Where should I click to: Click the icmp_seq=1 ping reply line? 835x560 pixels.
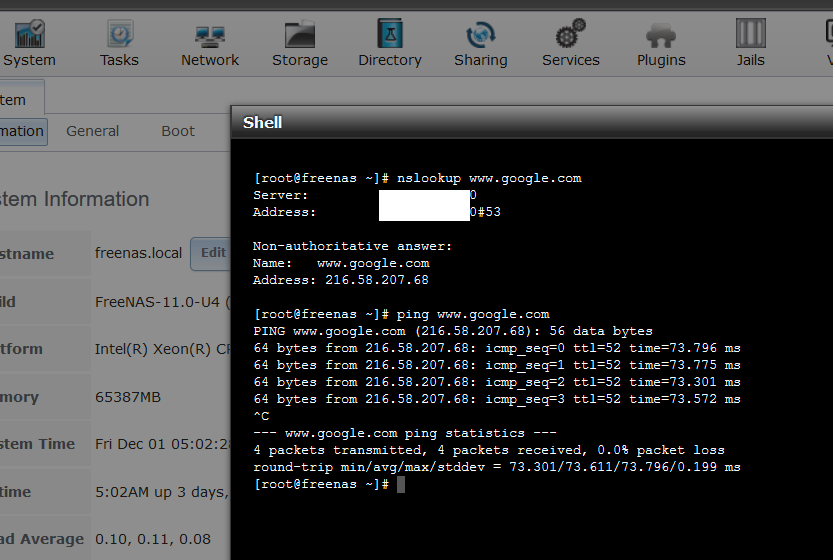click(x=497, y=365)
